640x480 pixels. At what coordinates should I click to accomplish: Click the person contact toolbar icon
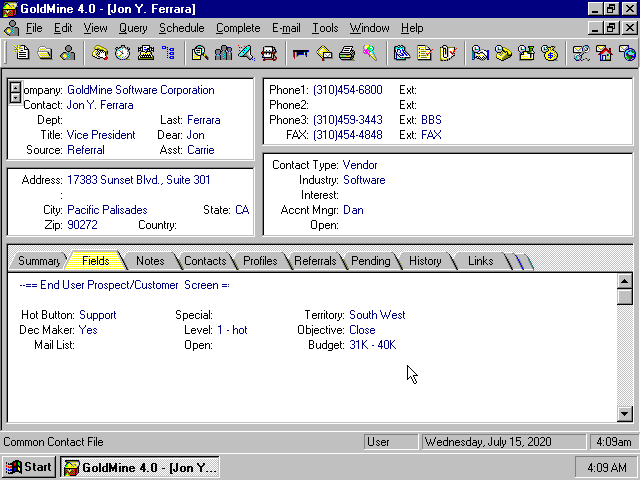pos(68,53)
